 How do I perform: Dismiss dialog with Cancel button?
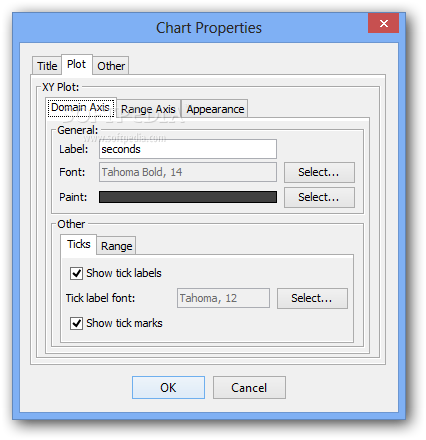tap(249, 388)
